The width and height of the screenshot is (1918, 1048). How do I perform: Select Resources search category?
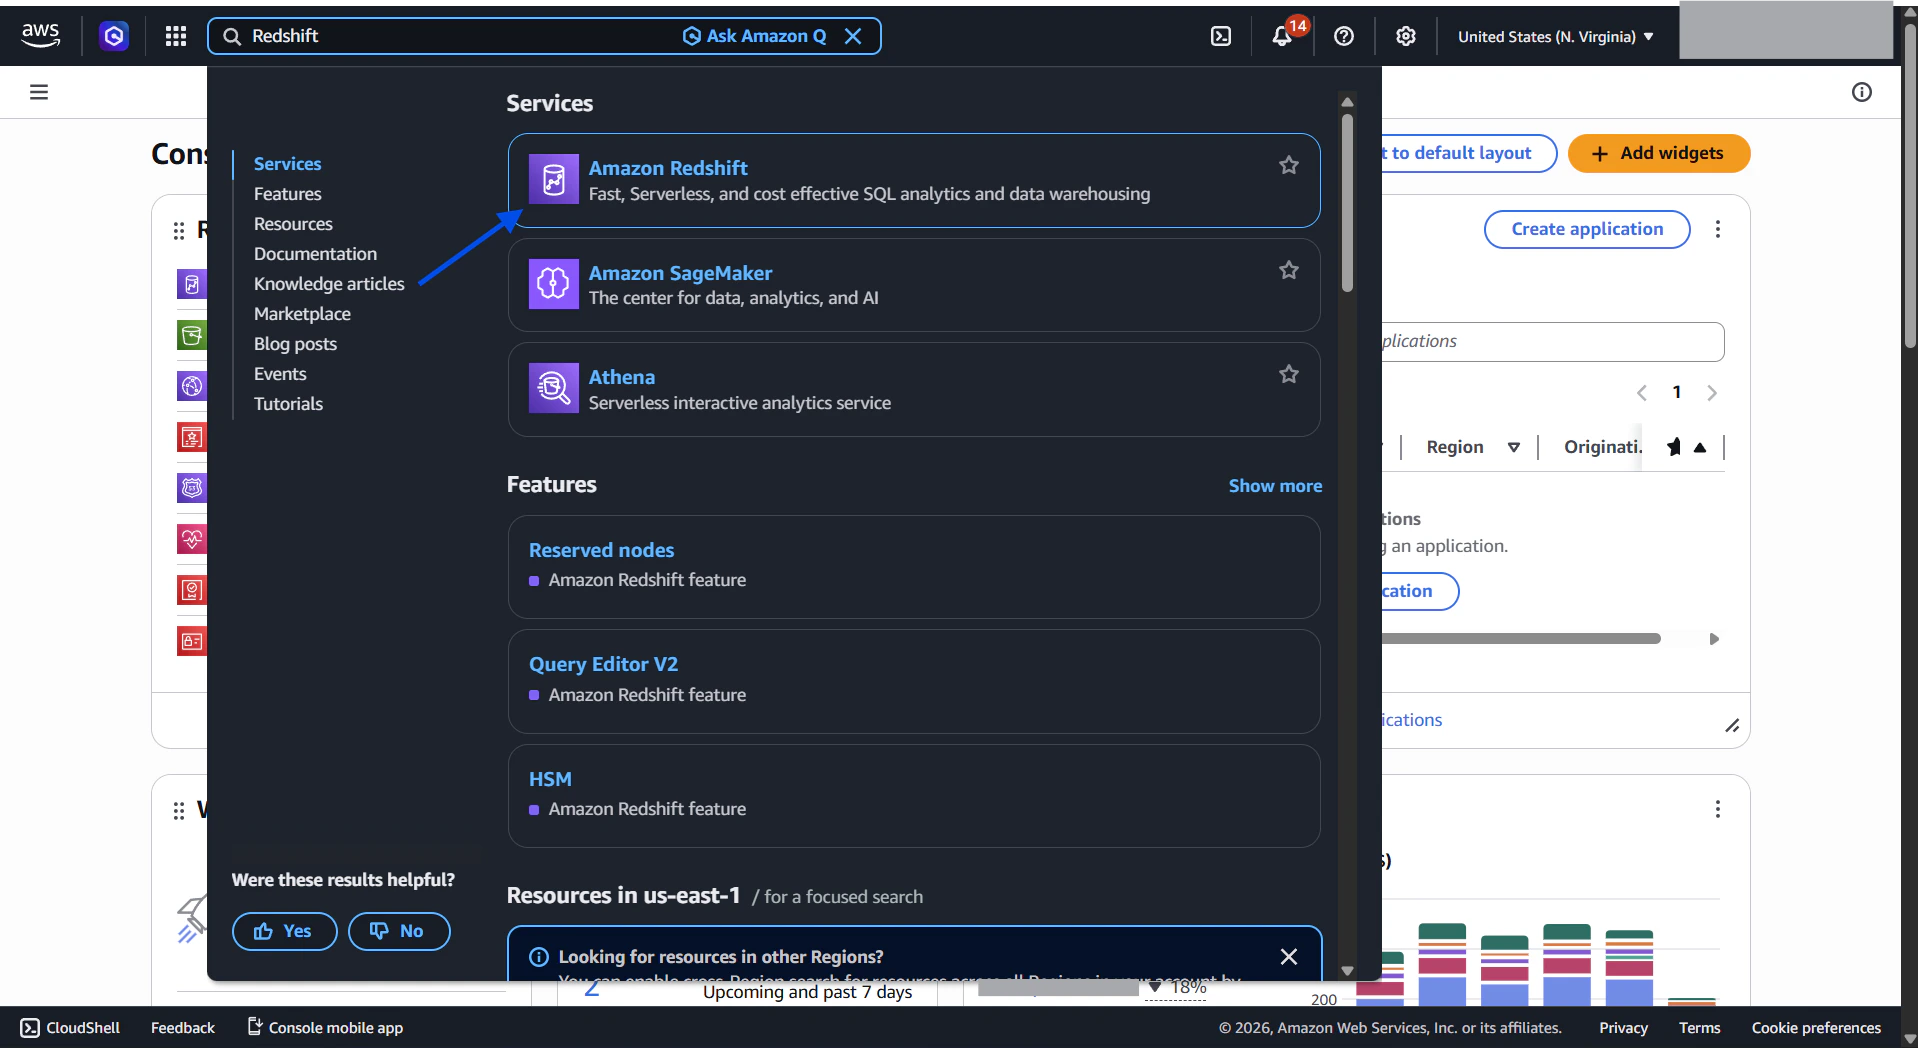293,224
